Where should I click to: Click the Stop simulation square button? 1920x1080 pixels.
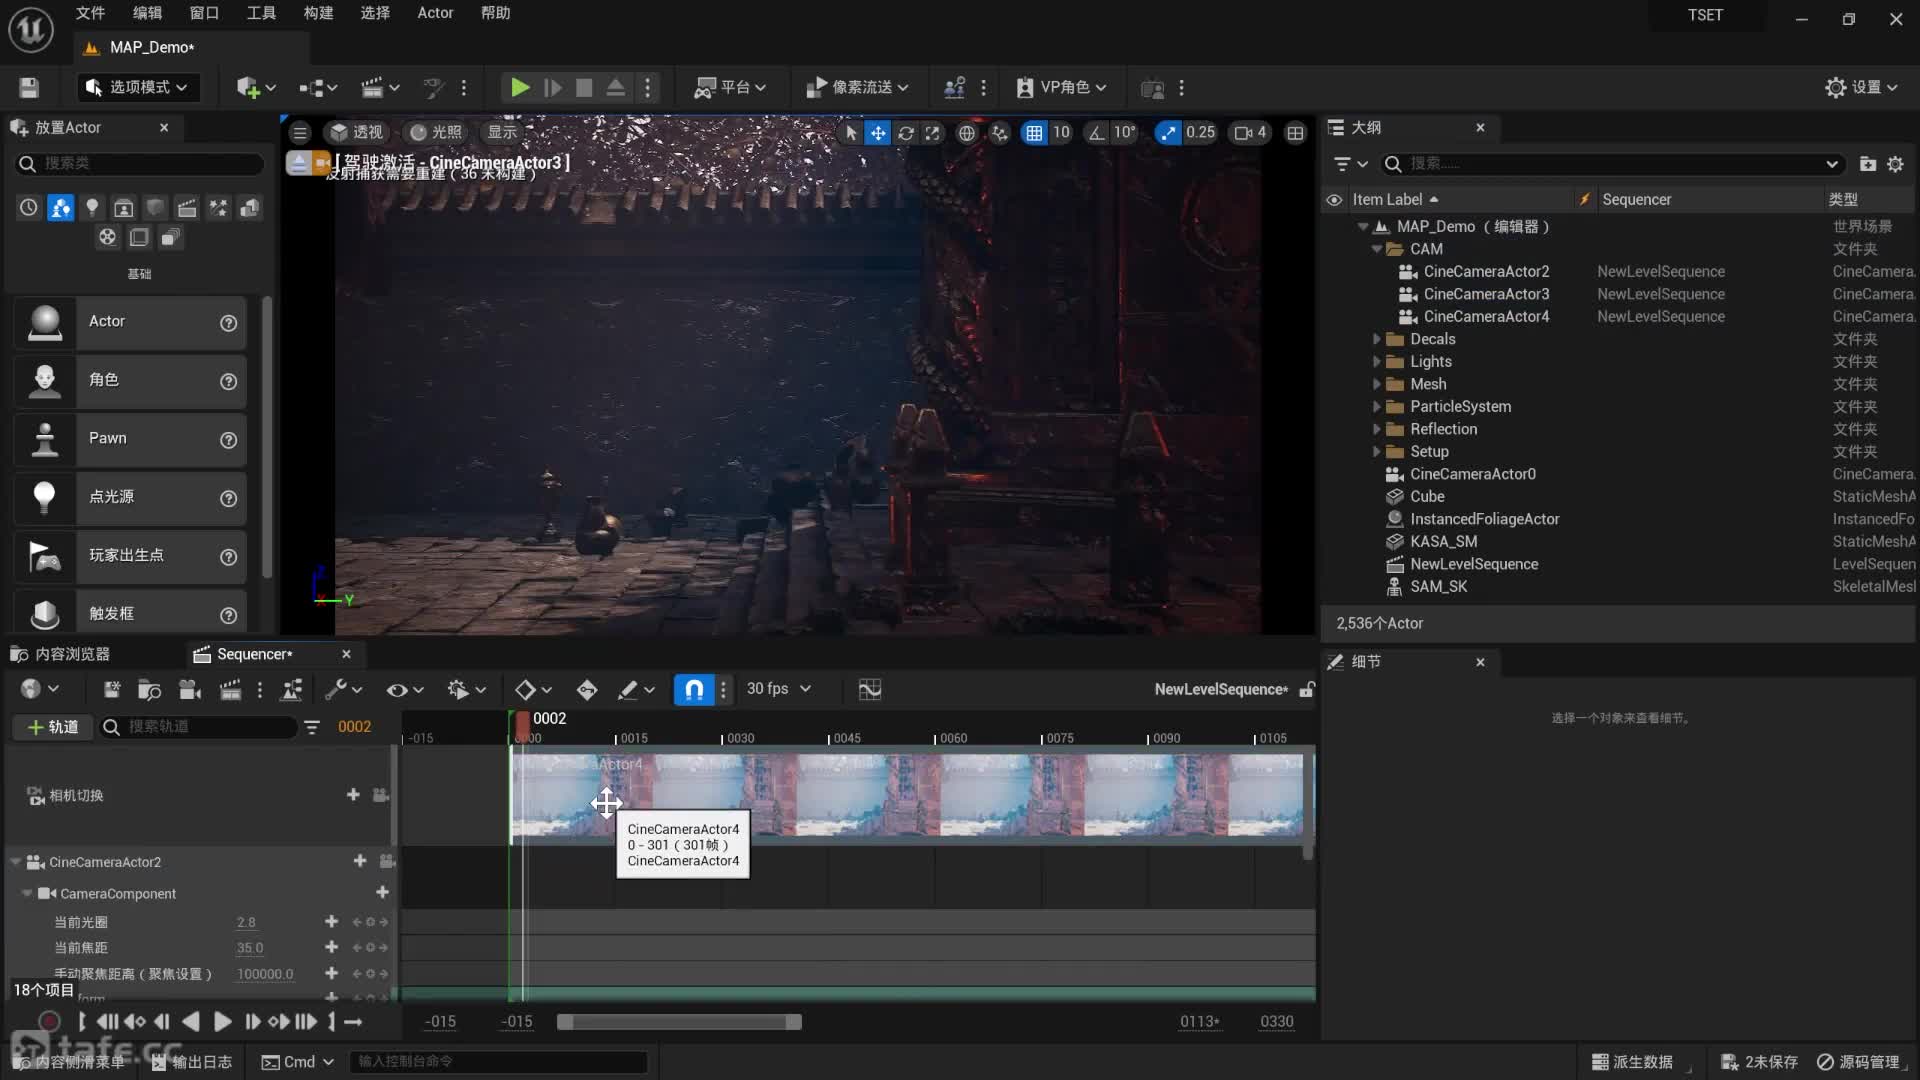584,88
